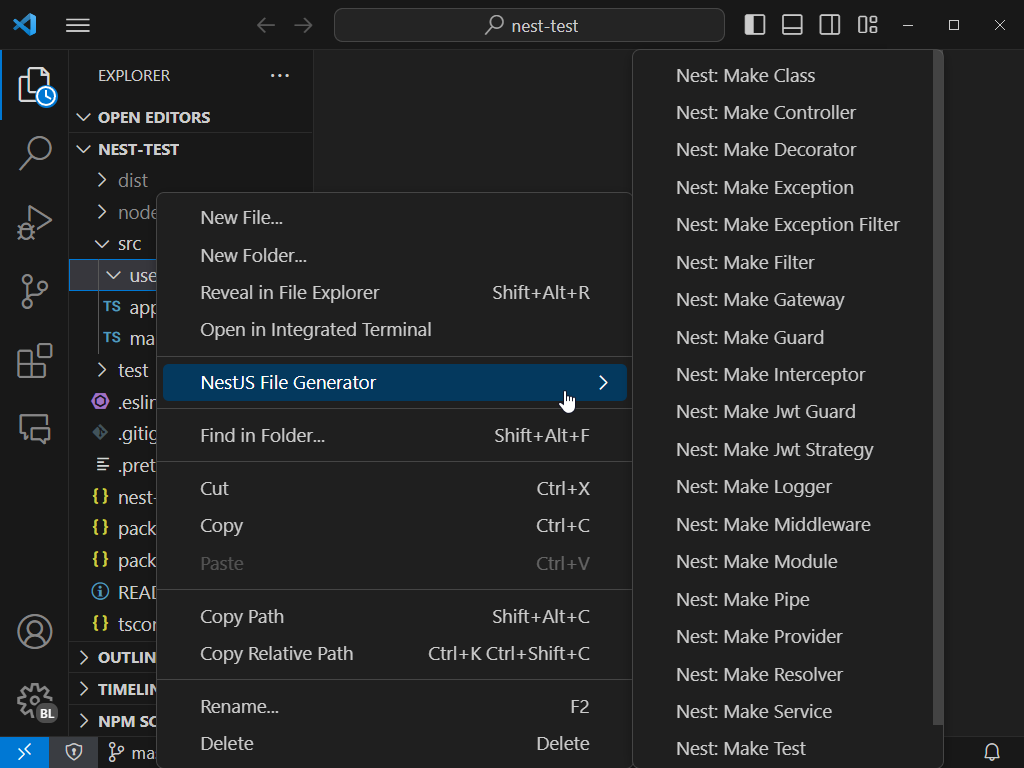The height and width of the screenshot is (768, 1024).
Task: Select Reveal in File Explorer
Action: [x=394, y=293]
